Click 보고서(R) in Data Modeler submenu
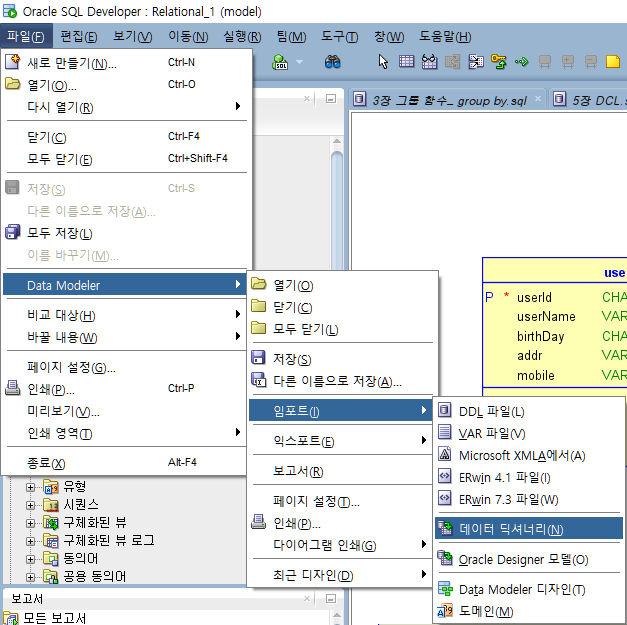The image size is (627, 625). pos(340,471)
